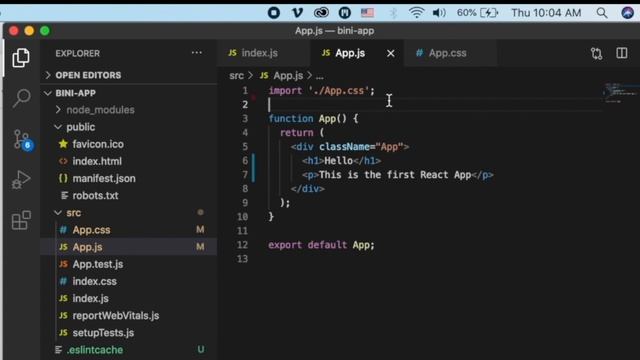
Task: Open macOS Spotlight search icon
Action: [602, 13]
